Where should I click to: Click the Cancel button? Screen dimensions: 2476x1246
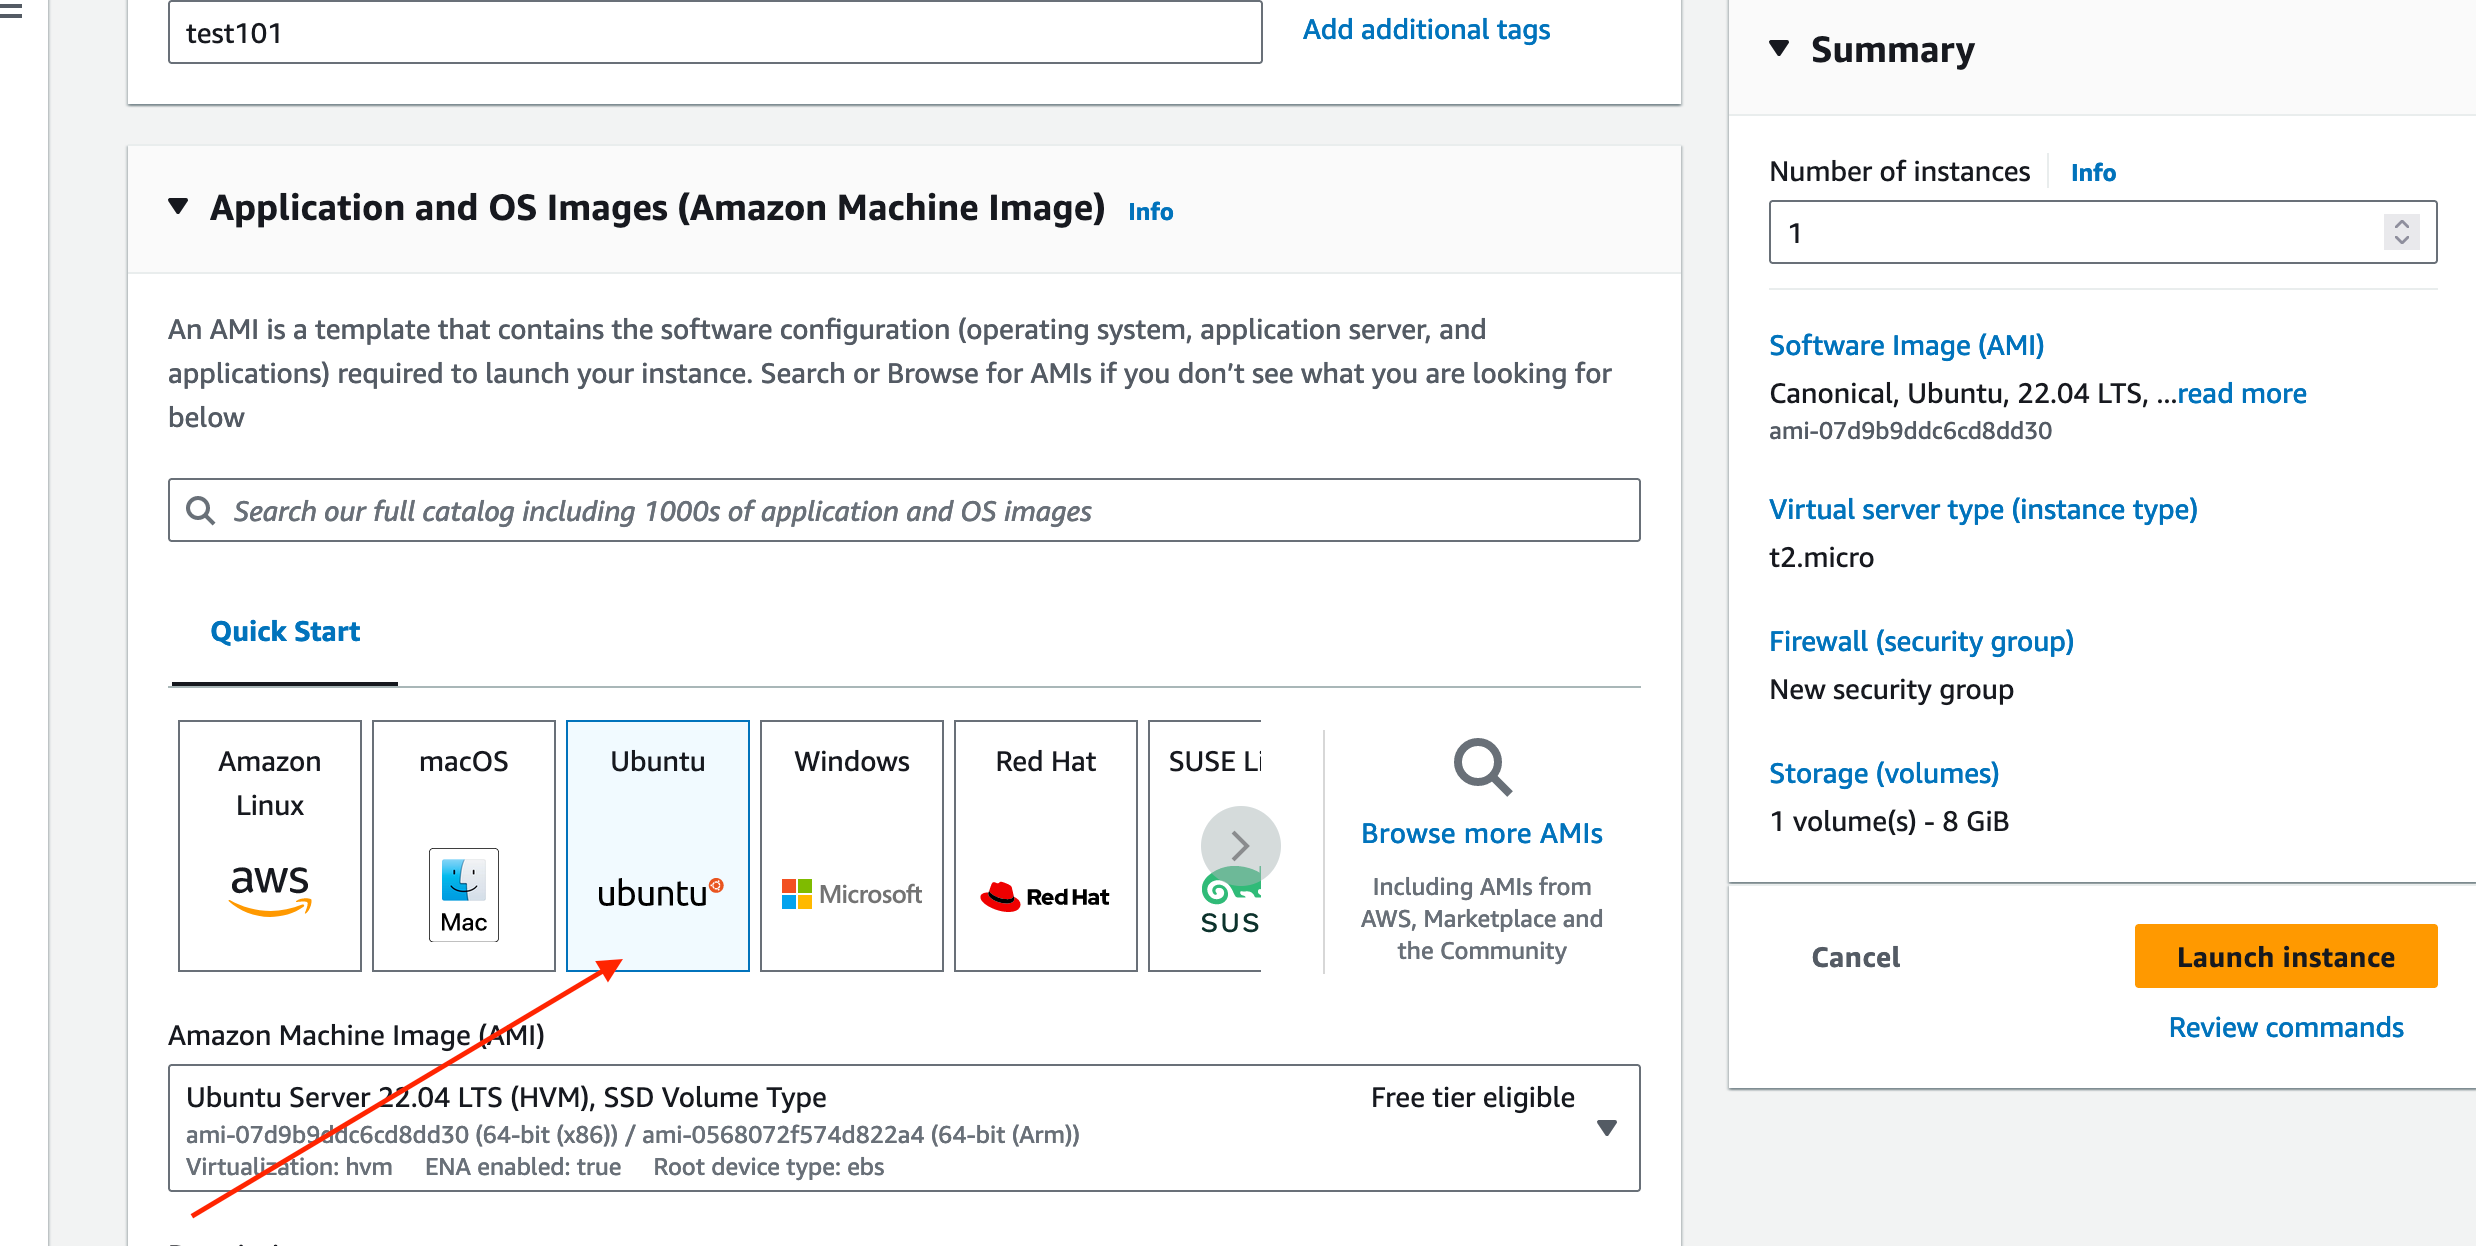click(x=1855, y=957)
